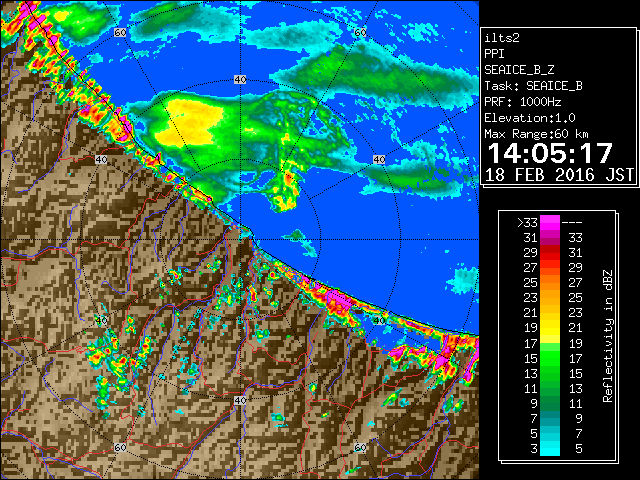Select the "Task: SEAICE_B" line
The height and width of the screenshot is (480, 640).
click(533, 86)
